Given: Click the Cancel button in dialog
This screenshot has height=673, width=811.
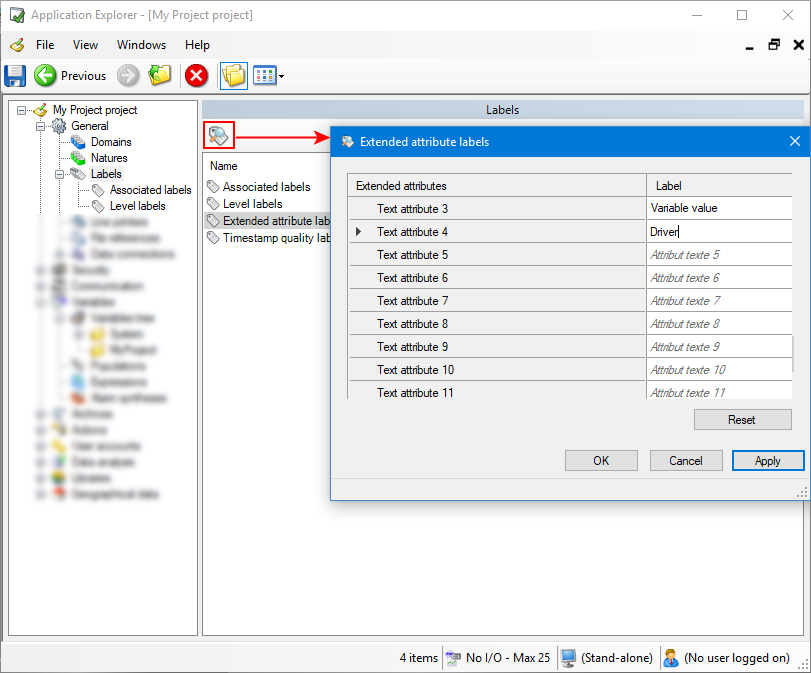Looking at the screenshot, I should click(686, 461).
